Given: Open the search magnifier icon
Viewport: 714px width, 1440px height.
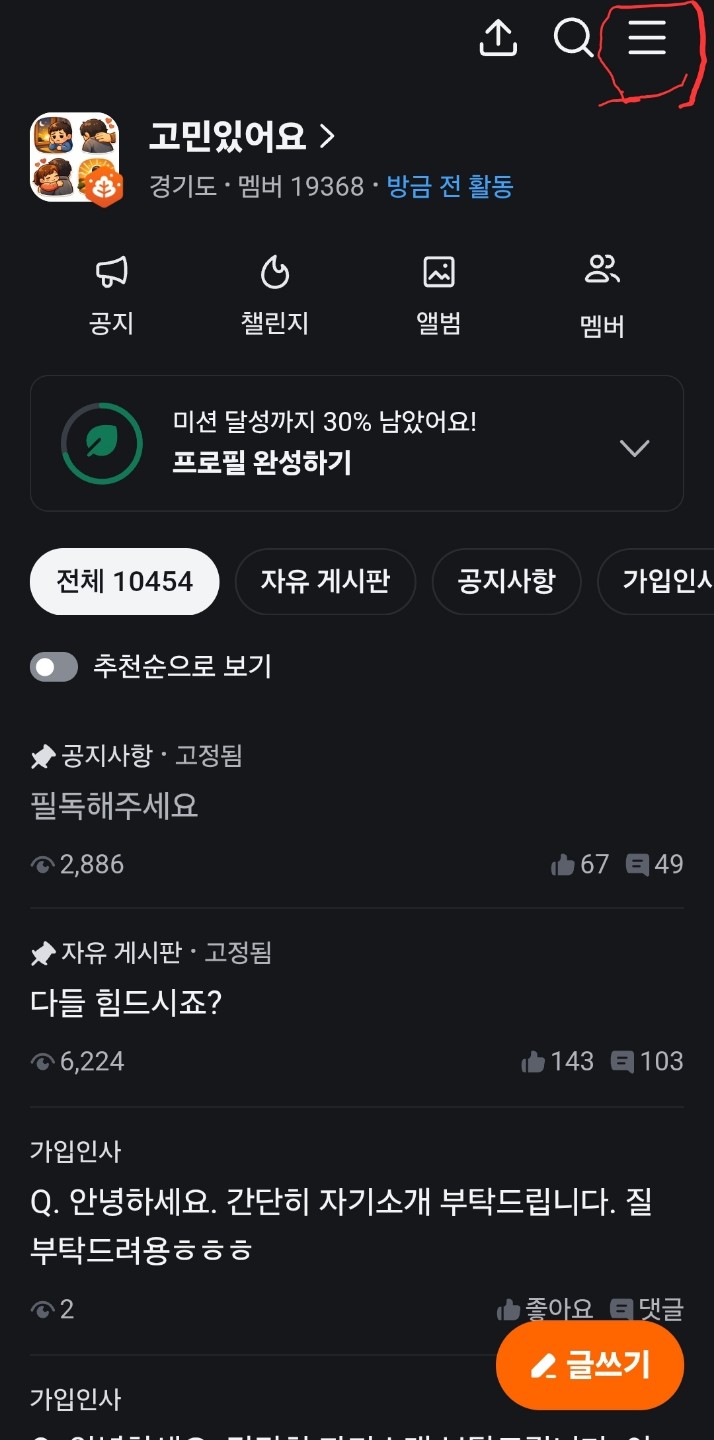Looking at the screenshot, I should coord(573,38).
